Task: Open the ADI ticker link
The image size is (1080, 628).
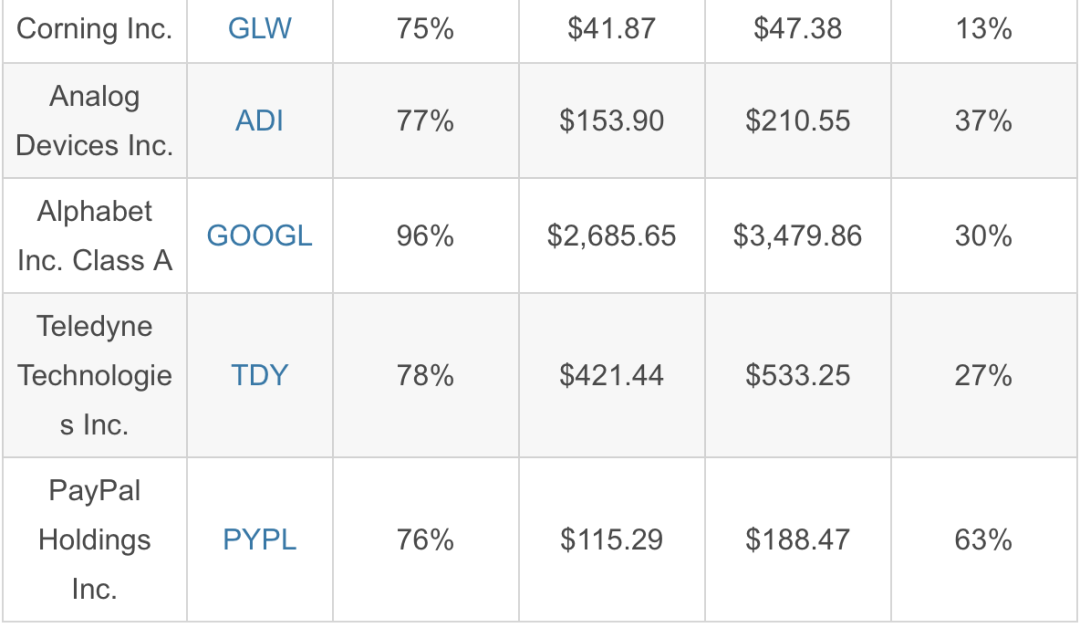Action: [x=260, y=121]
